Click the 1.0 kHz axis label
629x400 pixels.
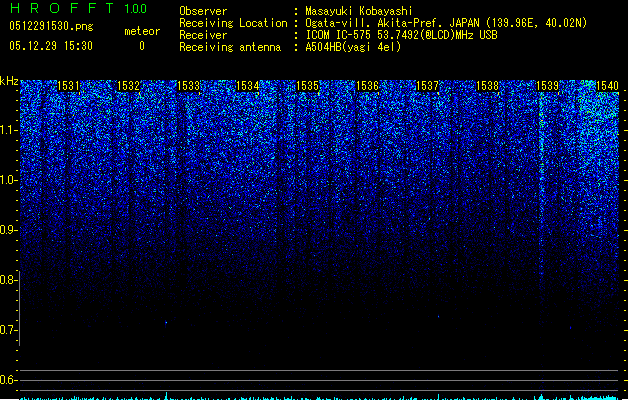tap(8, 180)
